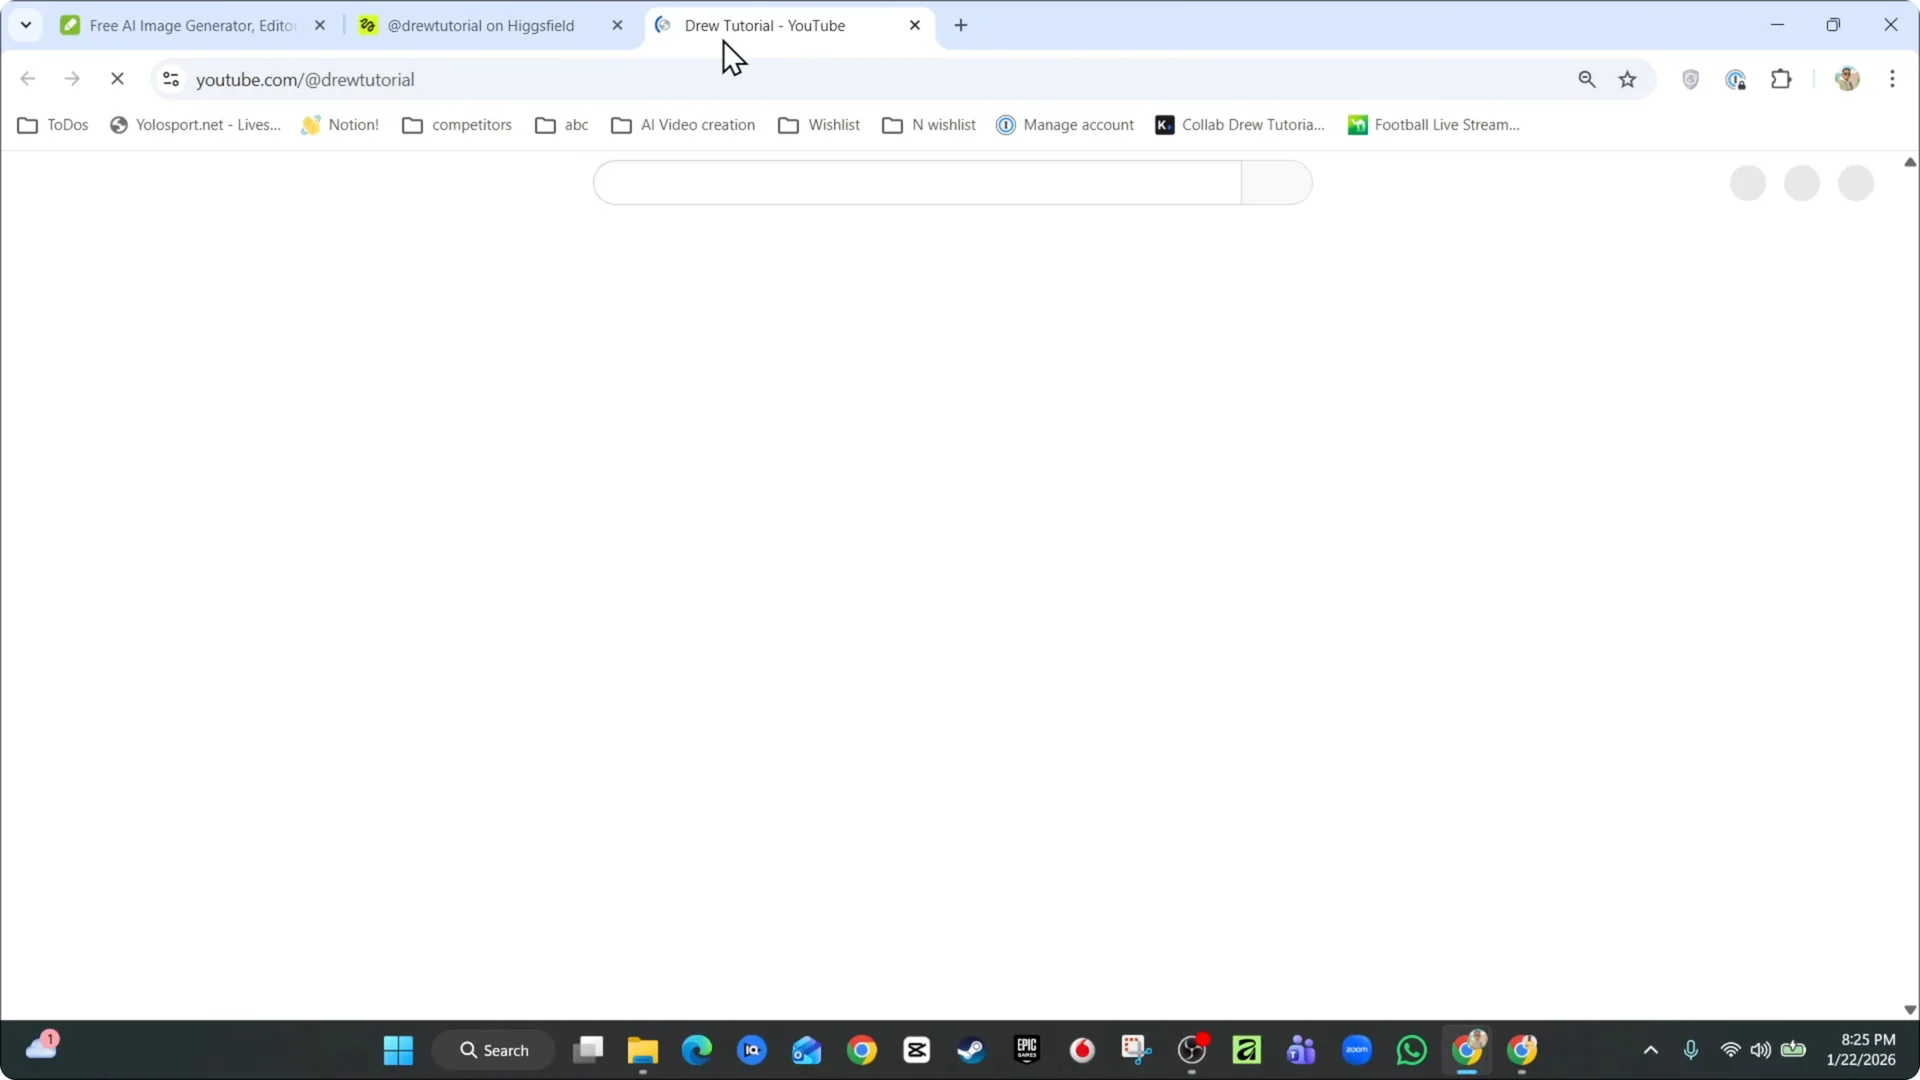Mute the speaker in the system tray
Image resolution: width=1920 pixels, height=1080 pixels.
click(1760, 1050)
